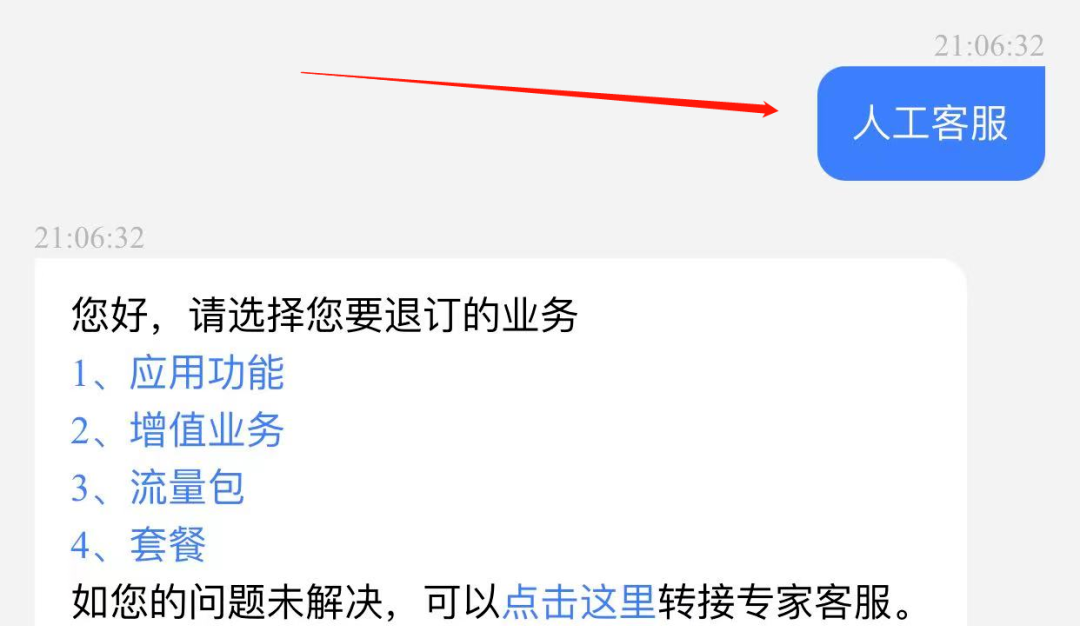Screen dimensions: 1080x626
Task: Click the text 转接专家客服 at the end
Action: [774, 602]
